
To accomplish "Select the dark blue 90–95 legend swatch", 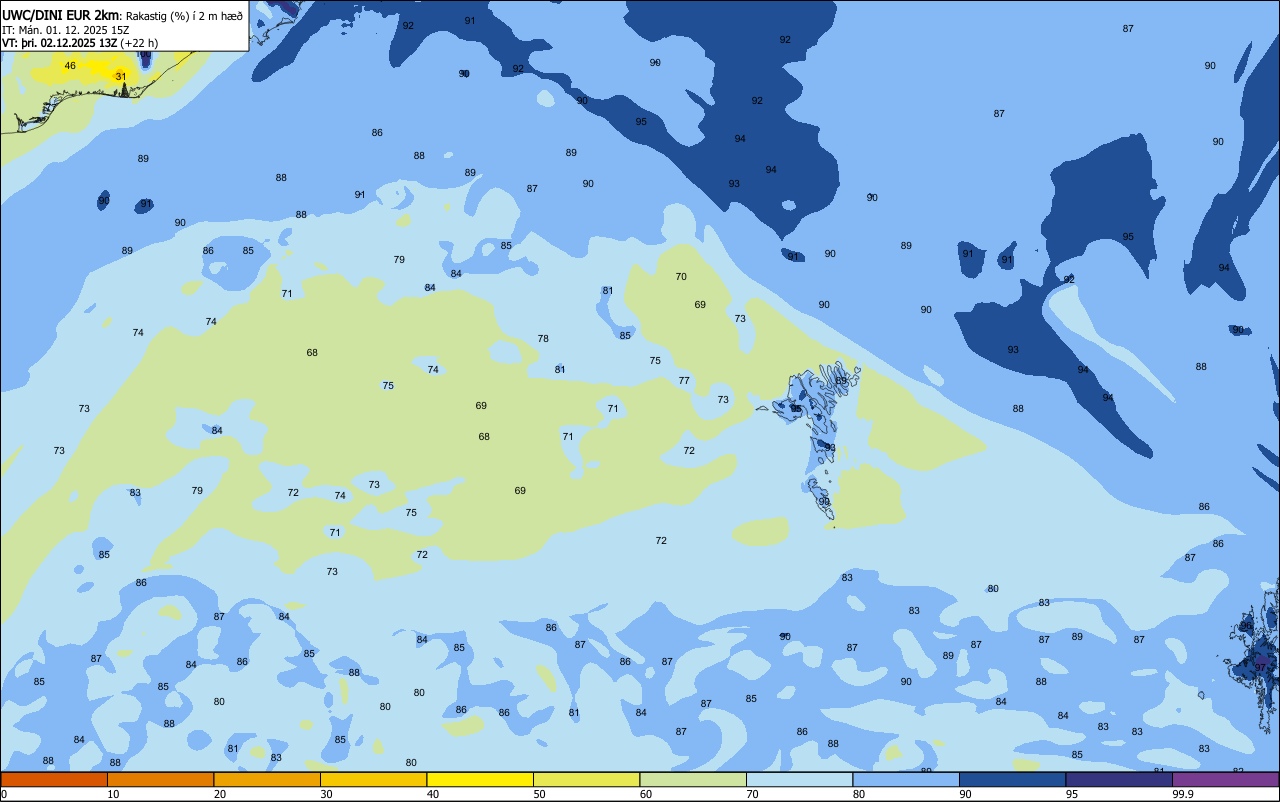I will (1012, 779).
